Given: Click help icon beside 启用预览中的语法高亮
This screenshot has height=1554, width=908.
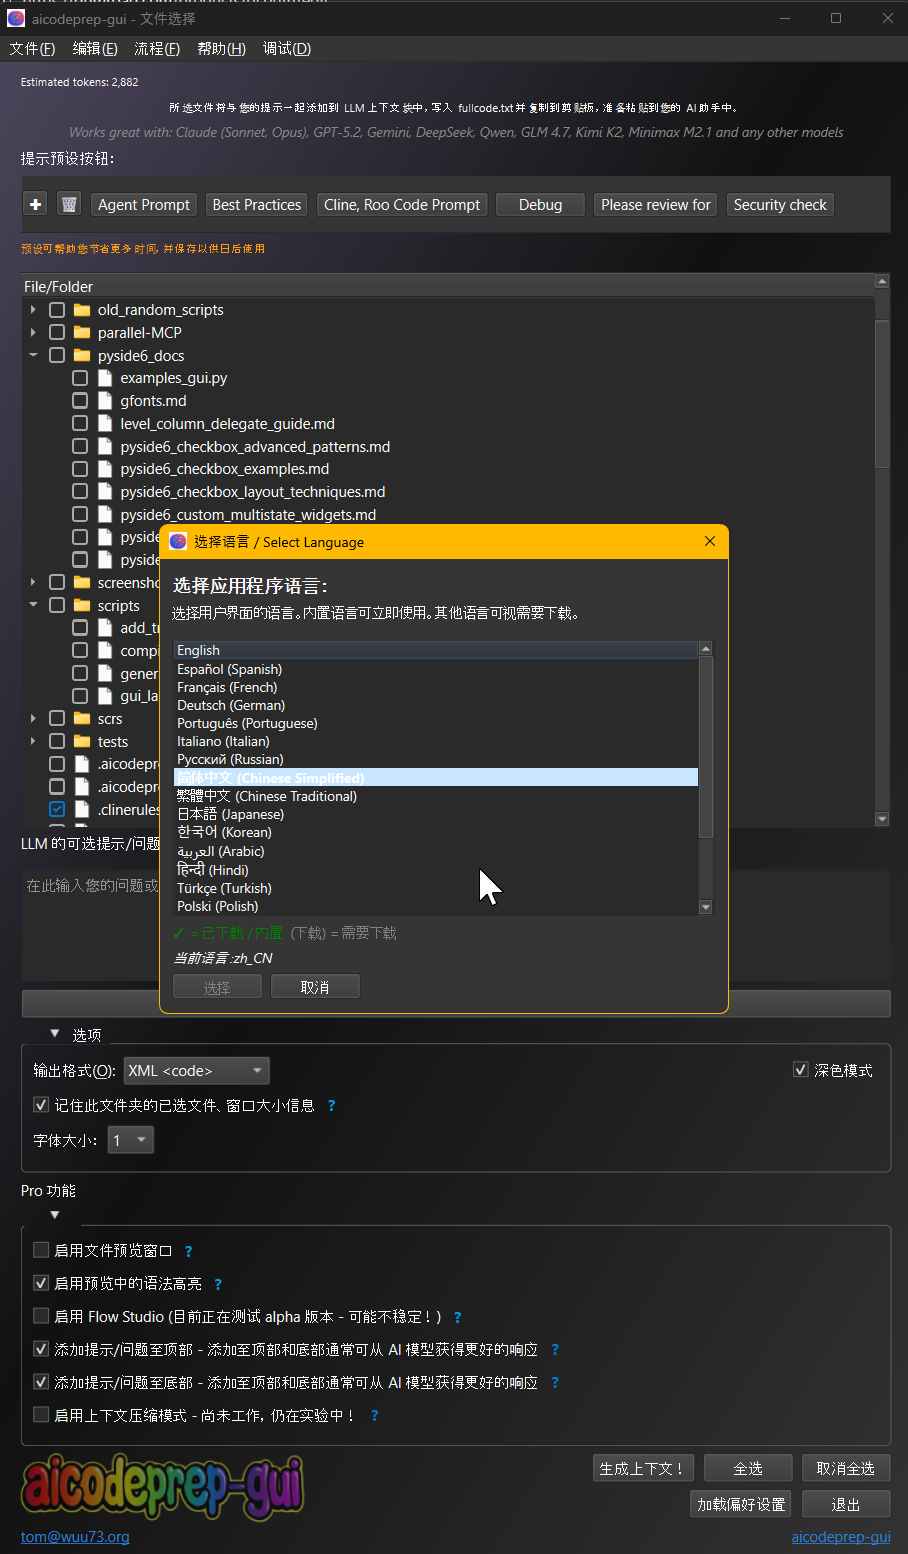Looking at the screenshot, I should pyautogui.click(x=218, y=1284).
